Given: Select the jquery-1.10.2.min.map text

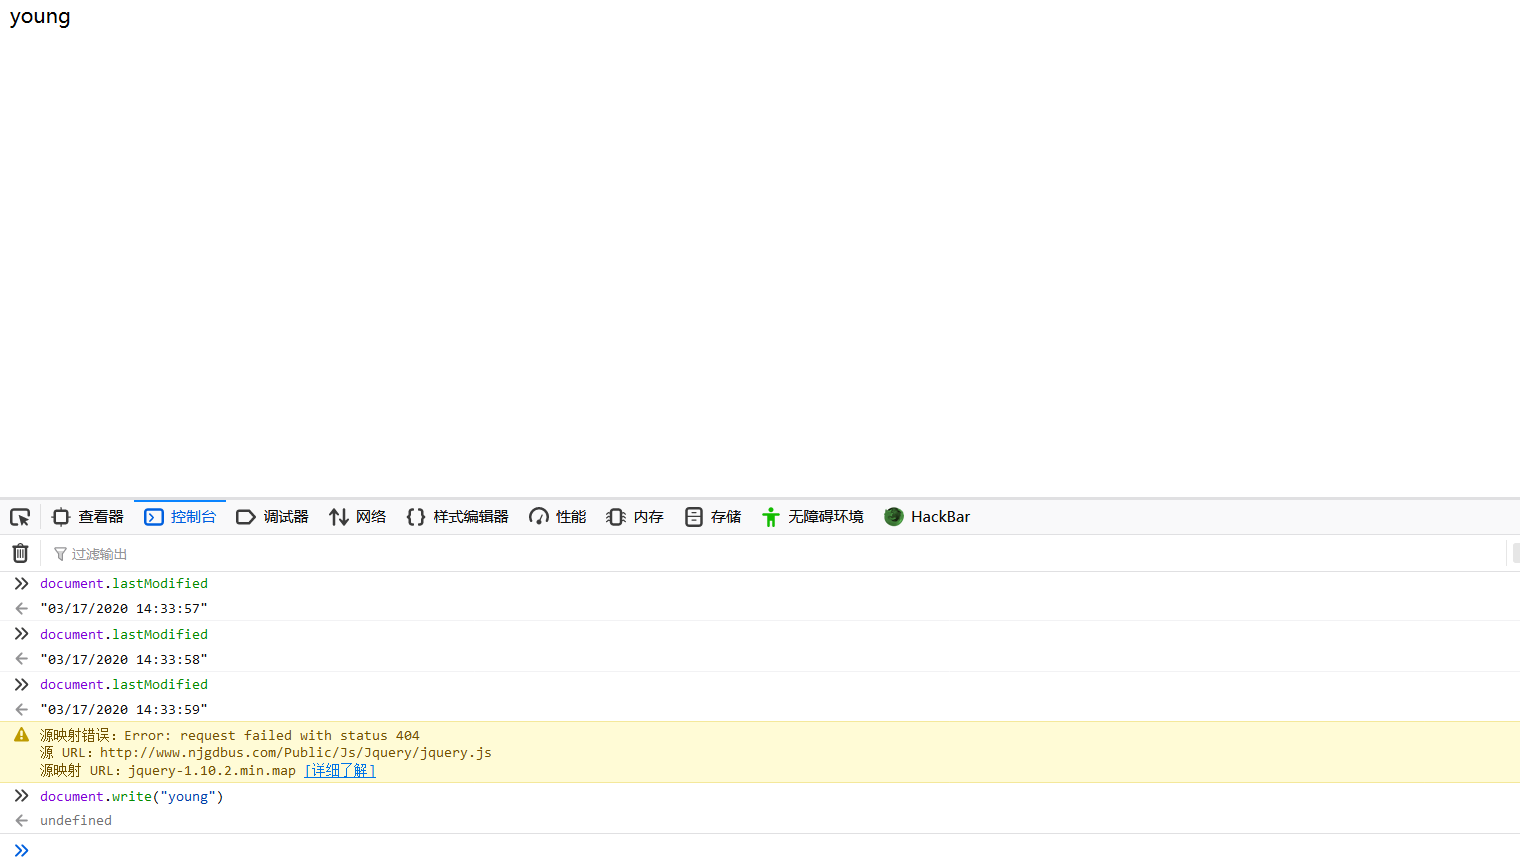Looking at the screenshot, I should coord(212,771).
